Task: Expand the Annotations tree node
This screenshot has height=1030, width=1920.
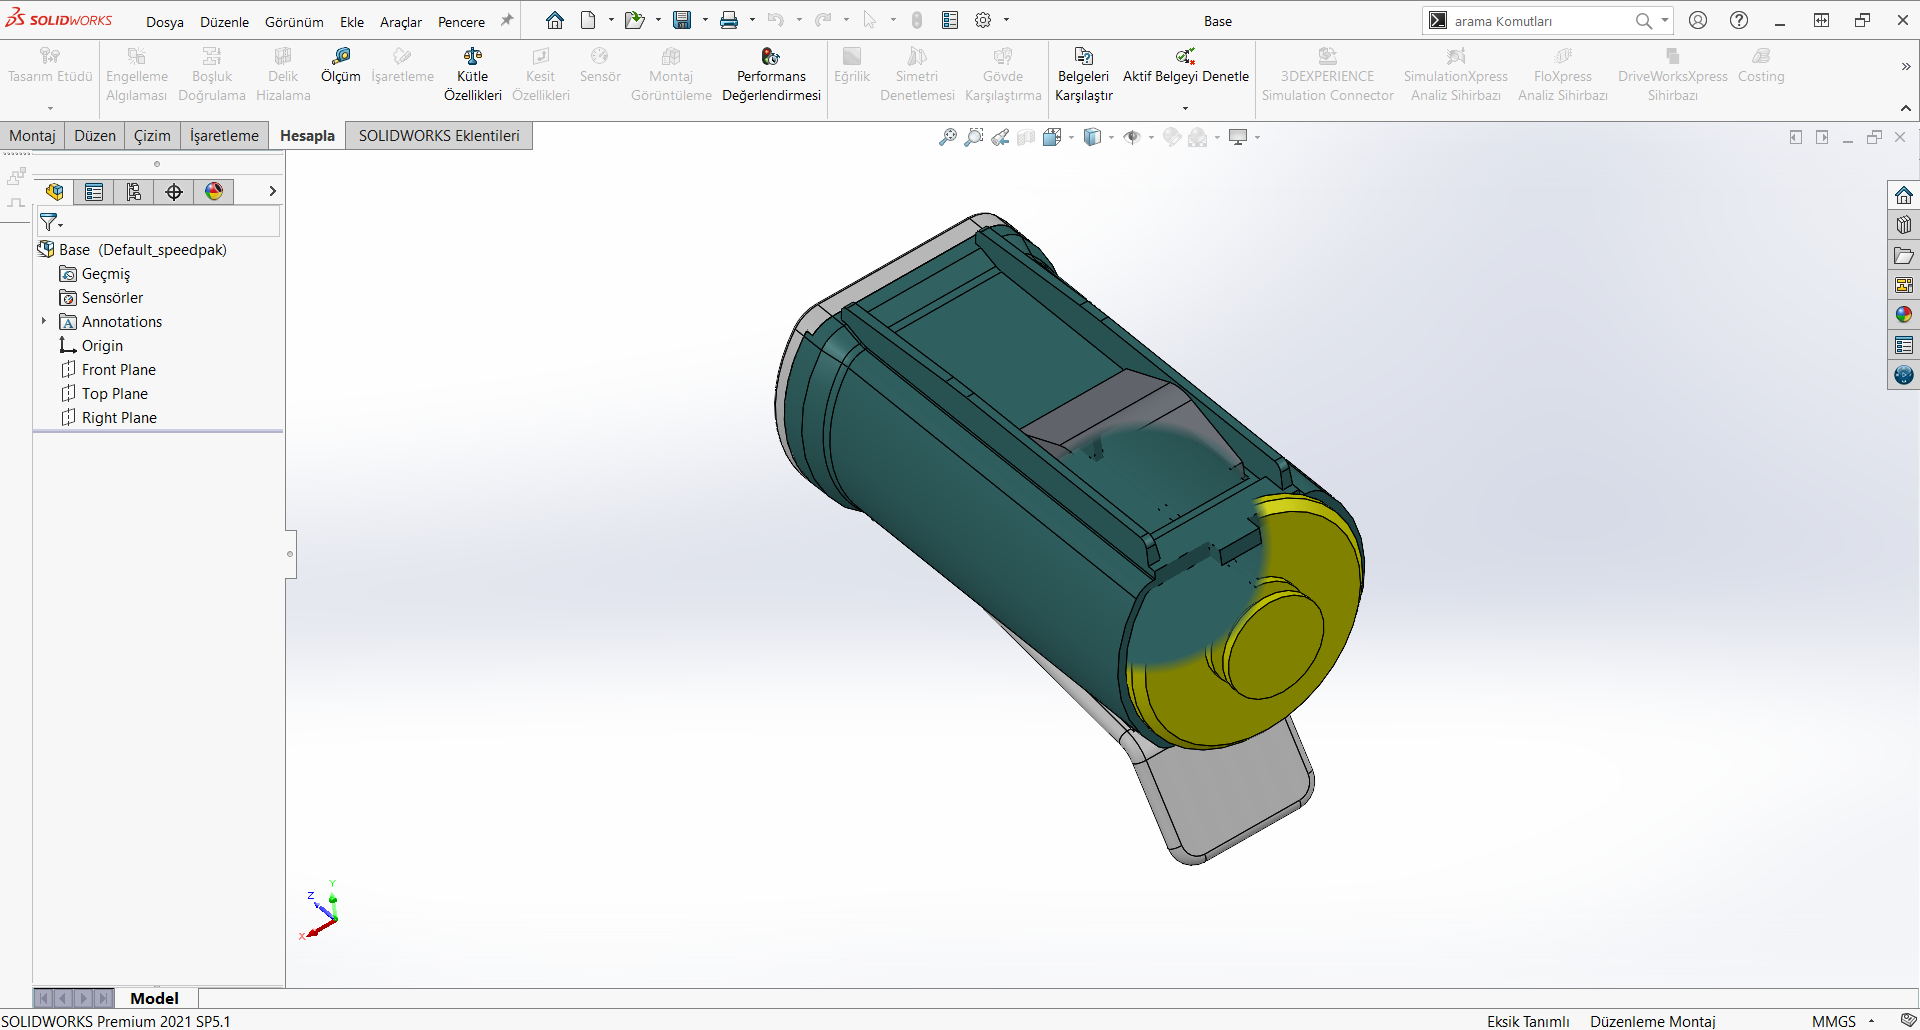Action: click(x=43, y=321)
